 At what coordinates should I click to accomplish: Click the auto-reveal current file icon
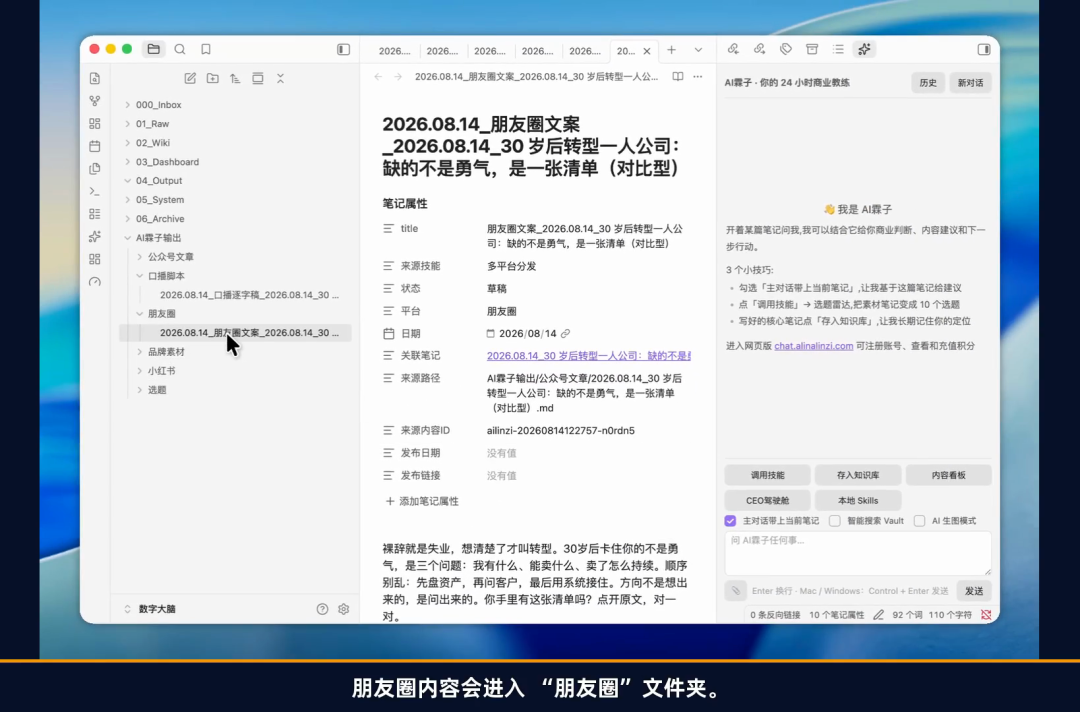[258, 78]
